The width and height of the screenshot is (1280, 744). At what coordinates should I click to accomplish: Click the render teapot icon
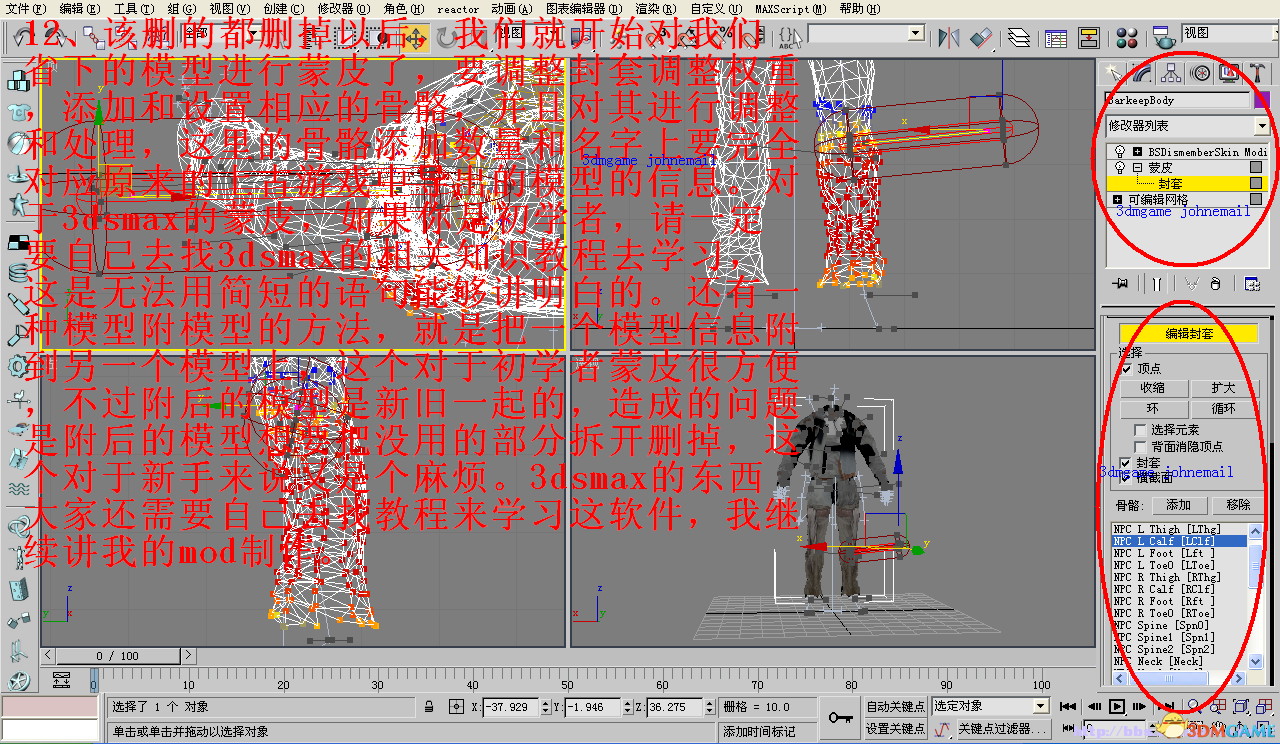coord(1163,37)
